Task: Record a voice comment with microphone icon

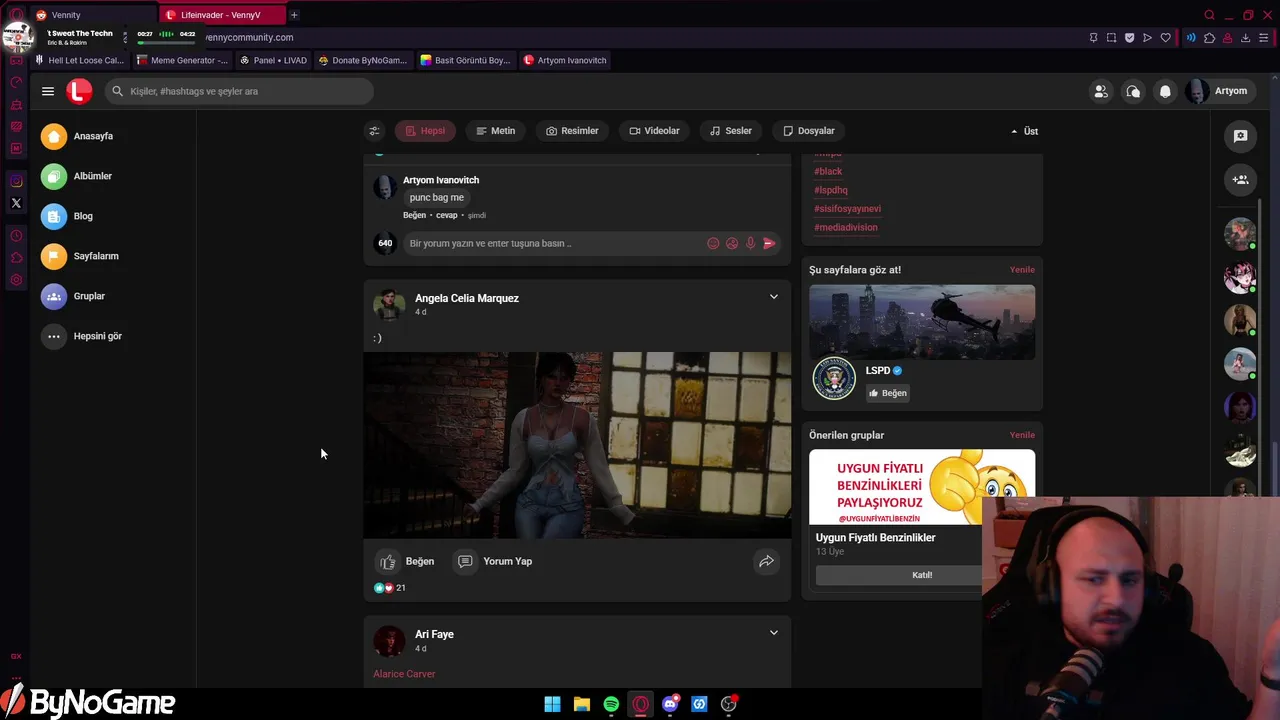Action: click(x=751, y=243)
